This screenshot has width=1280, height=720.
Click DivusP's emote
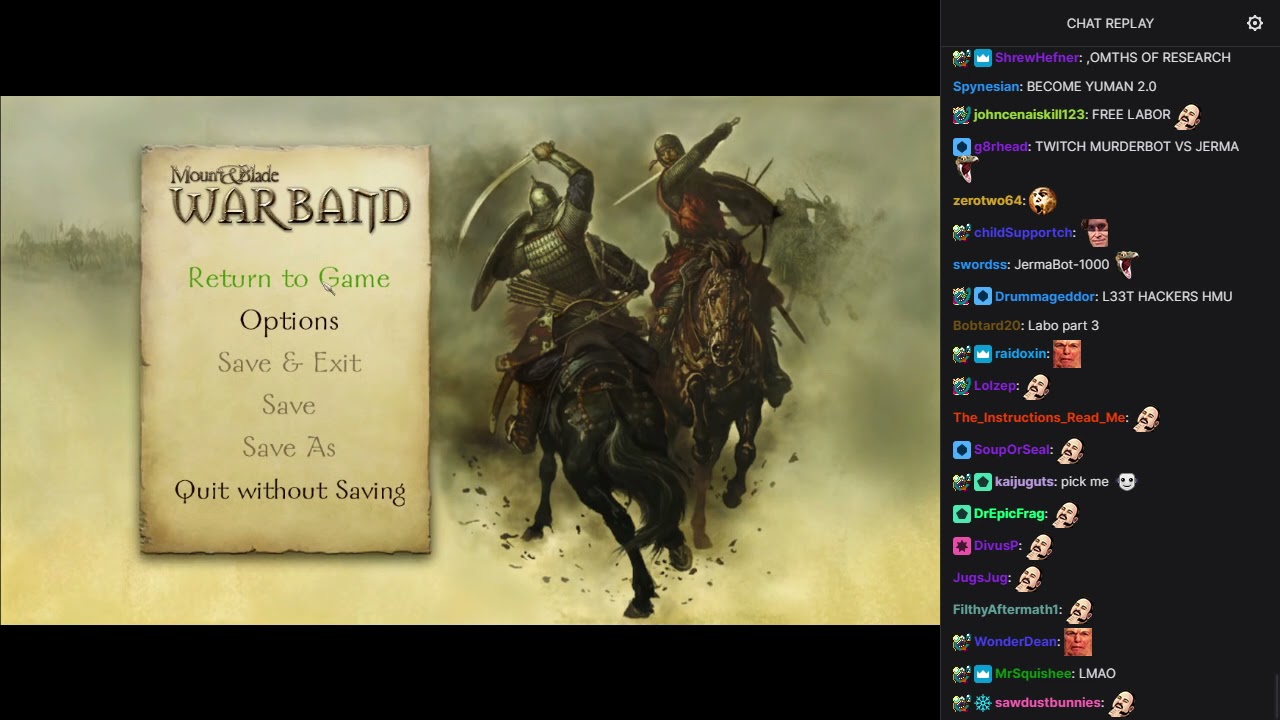point(1040,547)
